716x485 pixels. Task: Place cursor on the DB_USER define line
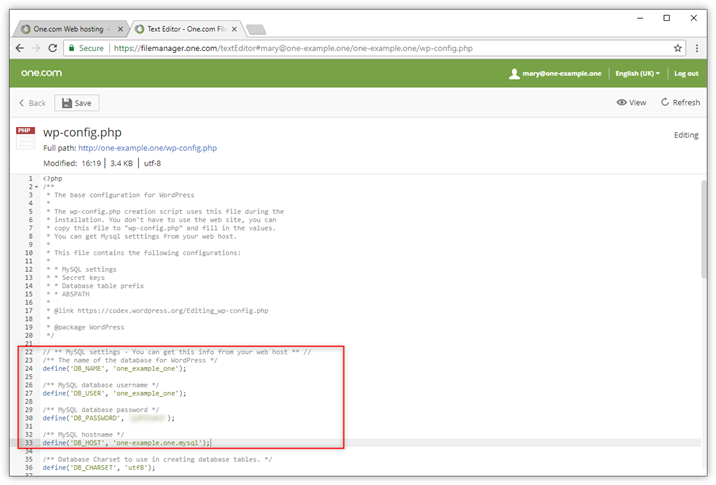(115, 393)
